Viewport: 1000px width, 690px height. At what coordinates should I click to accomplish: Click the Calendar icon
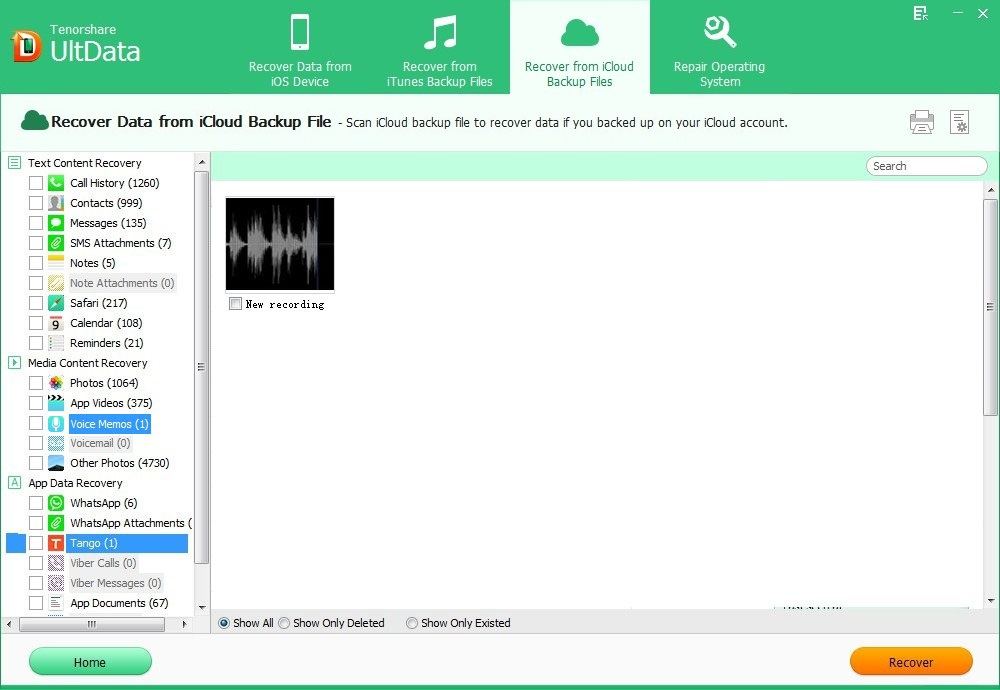click(55, 322)
